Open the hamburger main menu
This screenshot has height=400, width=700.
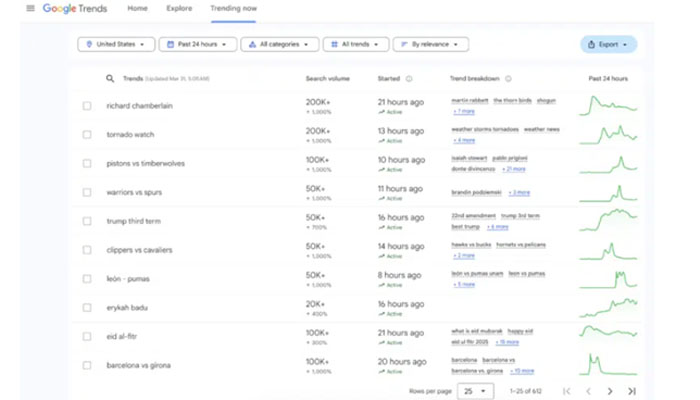pos(30,8)
